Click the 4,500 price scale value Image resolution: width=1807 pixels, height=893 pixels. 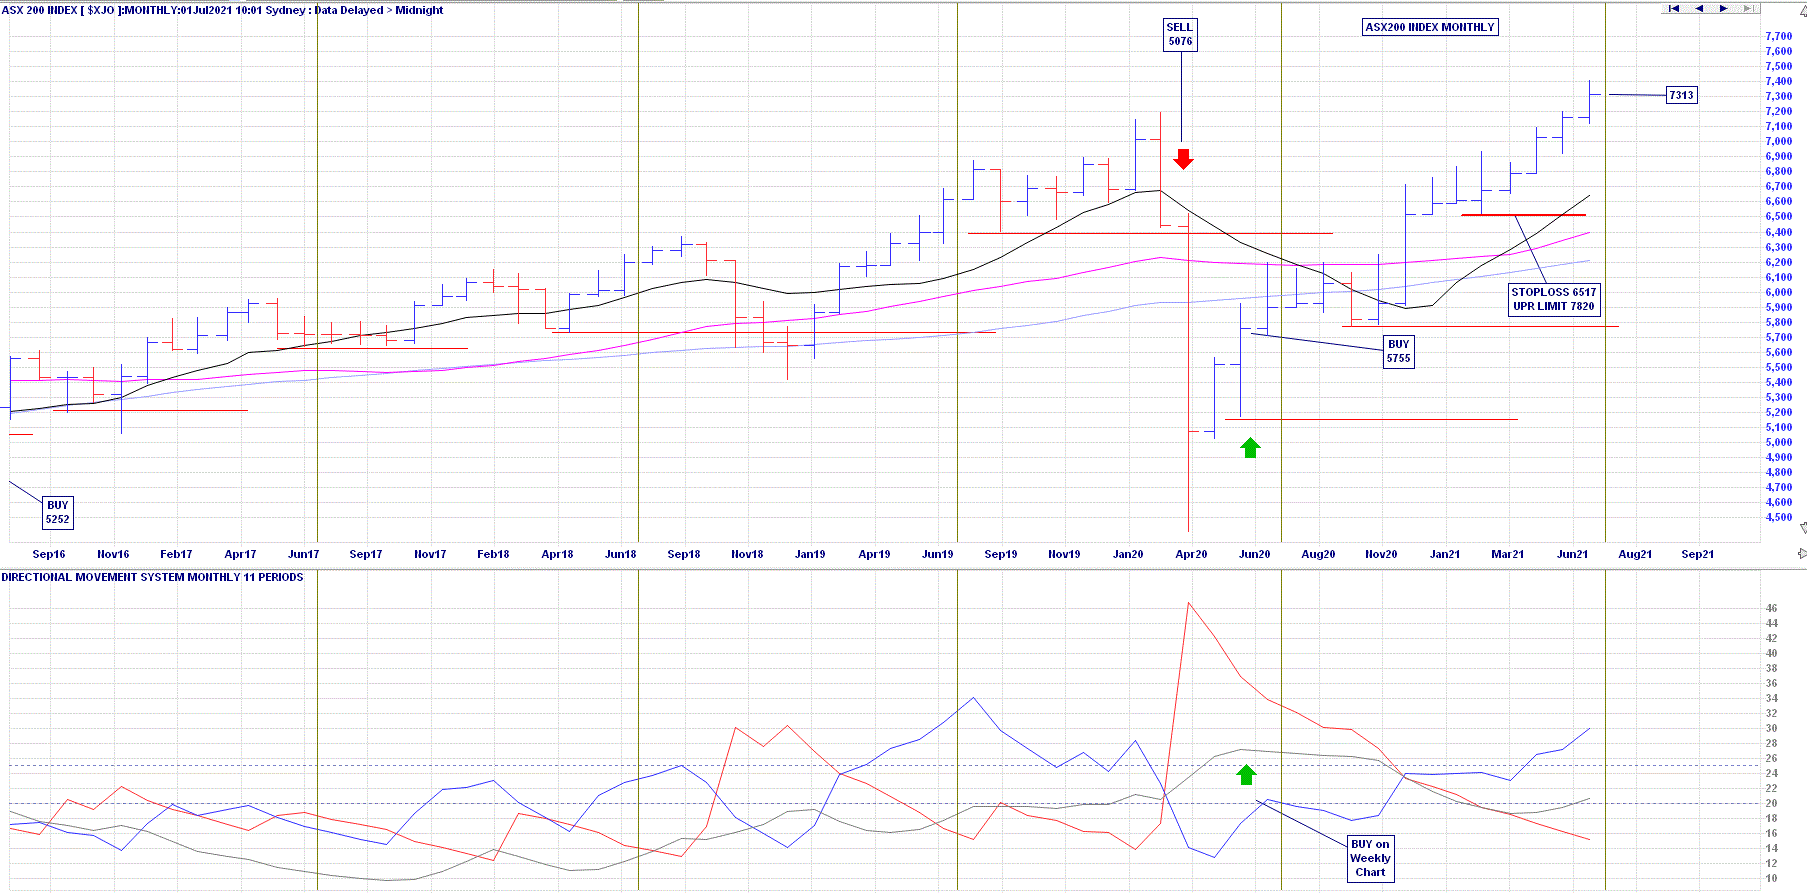pyautogui.click(x=1779, y=517)
